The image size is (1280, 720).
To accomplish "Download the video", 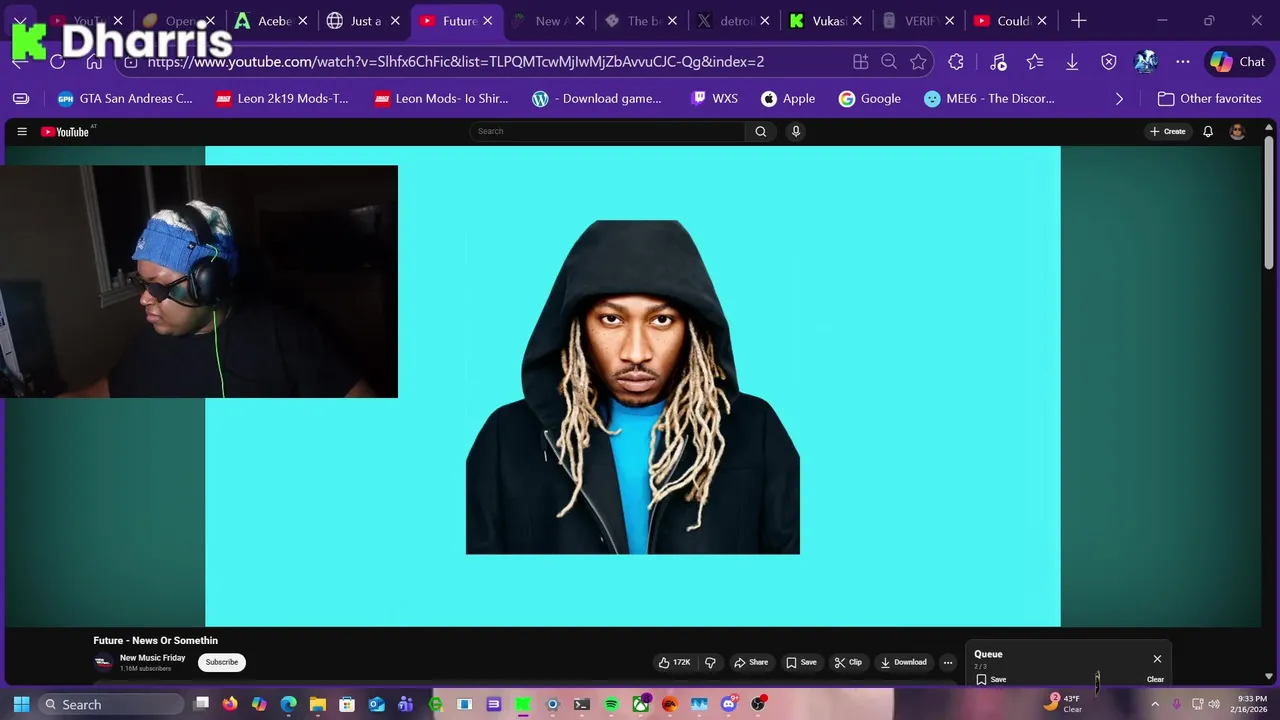I will click(x=903, y=662).
